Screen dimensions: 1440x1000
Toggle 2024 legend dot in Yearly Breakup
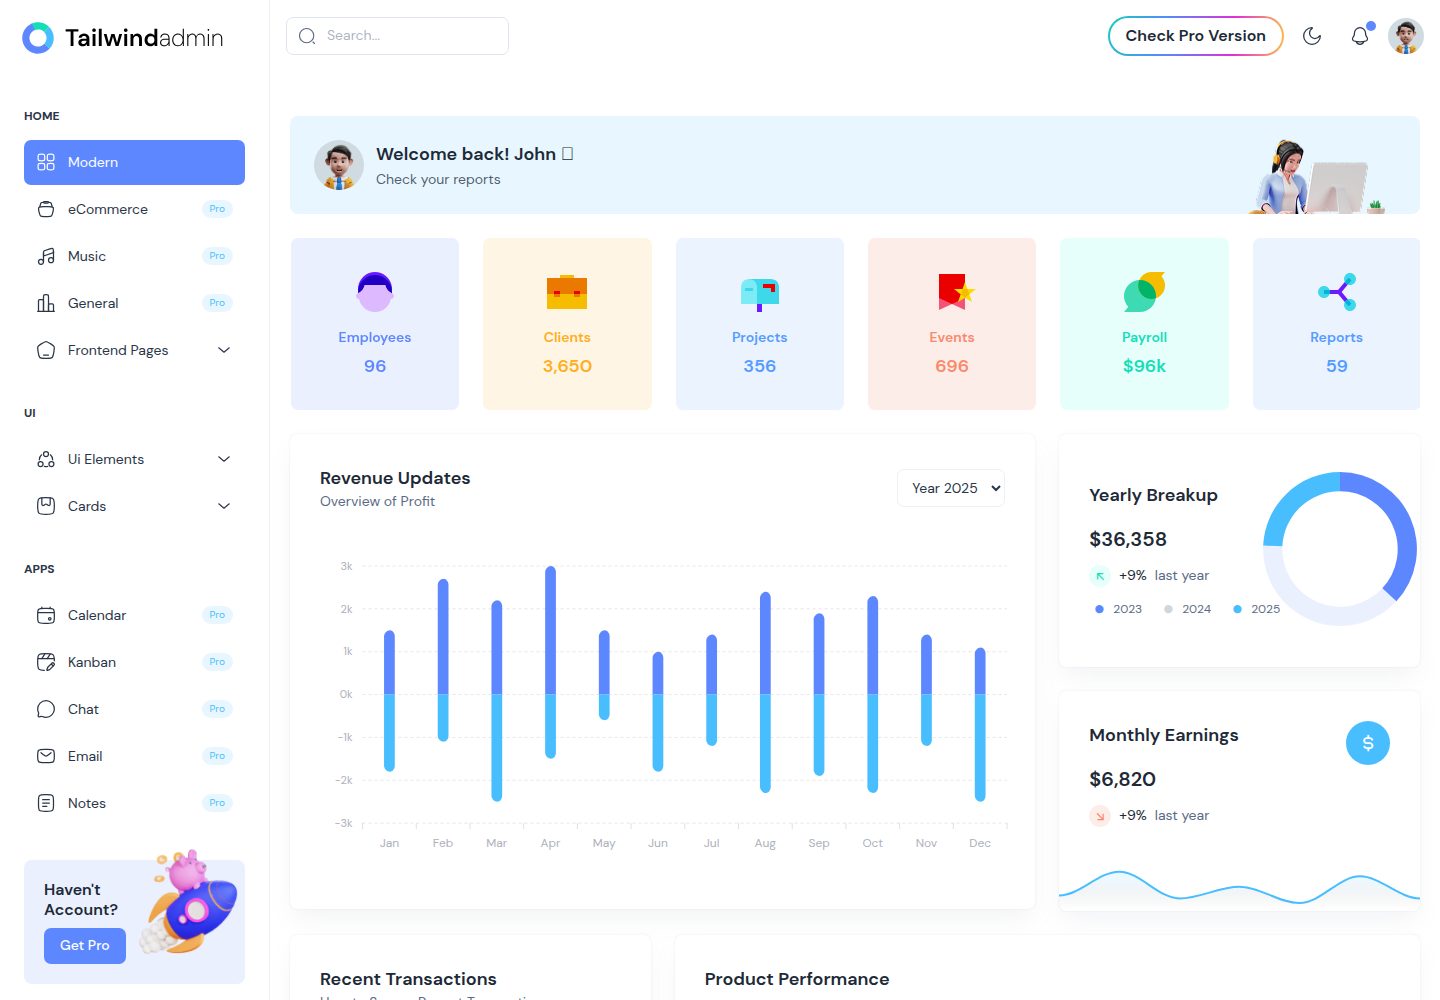[x=1168, y=609]
